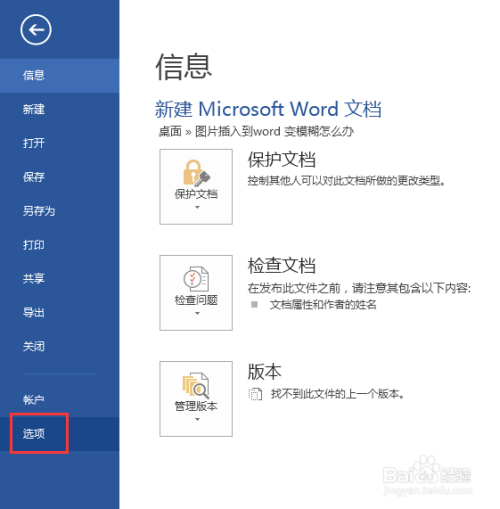The image size is (500, 509).
Task: Click text 控制其他人可以对此文档所做的更改类型
Action: (x=346, y=181)
